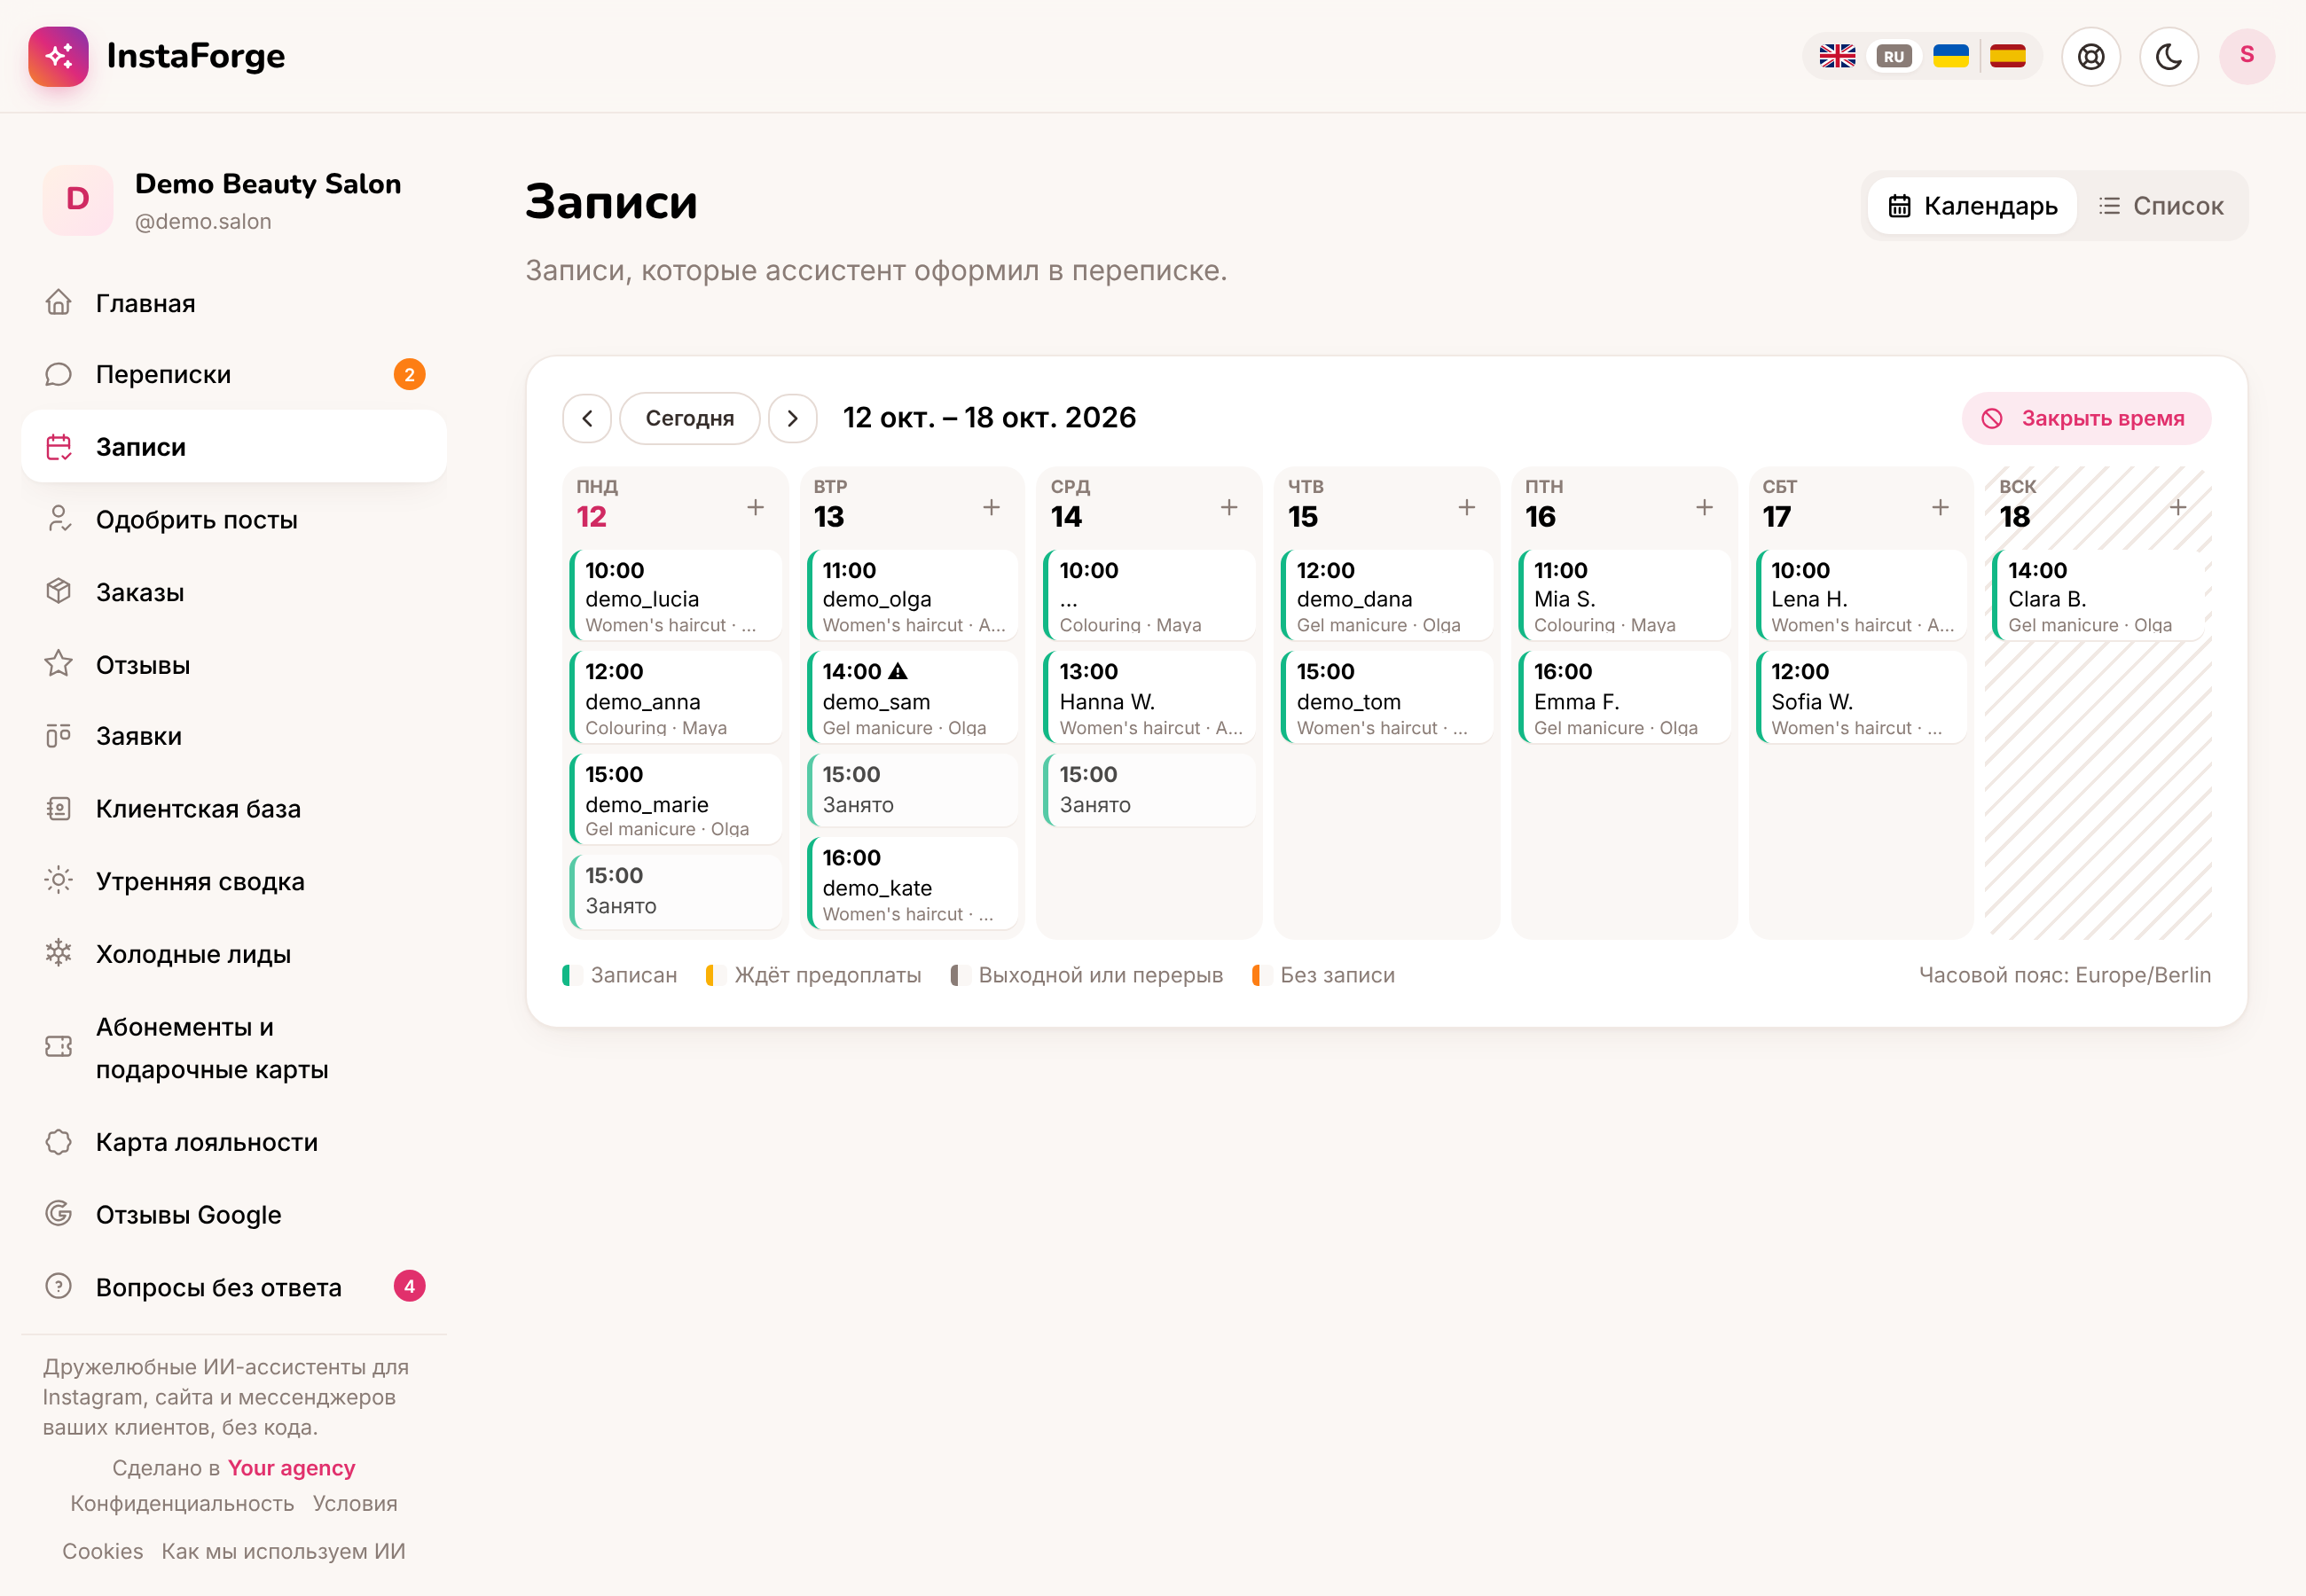This screenshot has width=2306, height=1596.
Task: Click the Утренняя сводка sun icon
Action: (59, 881)
